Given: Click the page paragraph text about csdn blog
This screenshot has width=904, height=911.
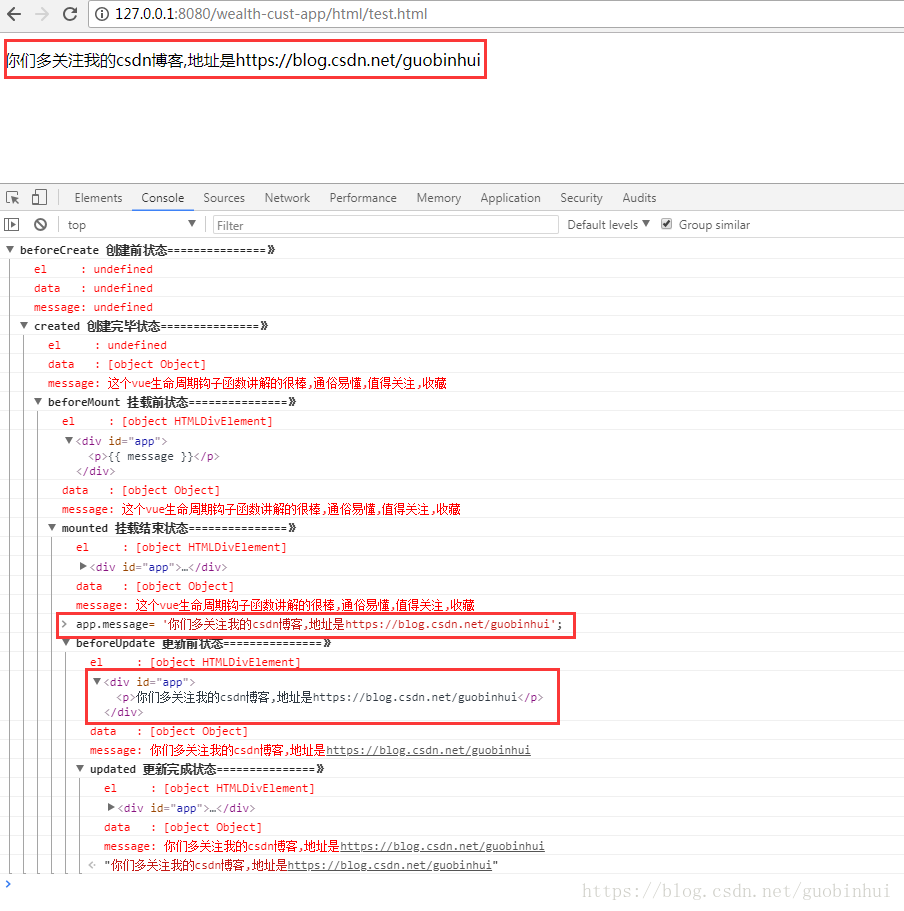Looking at the screenshot, I should [243, 60].
